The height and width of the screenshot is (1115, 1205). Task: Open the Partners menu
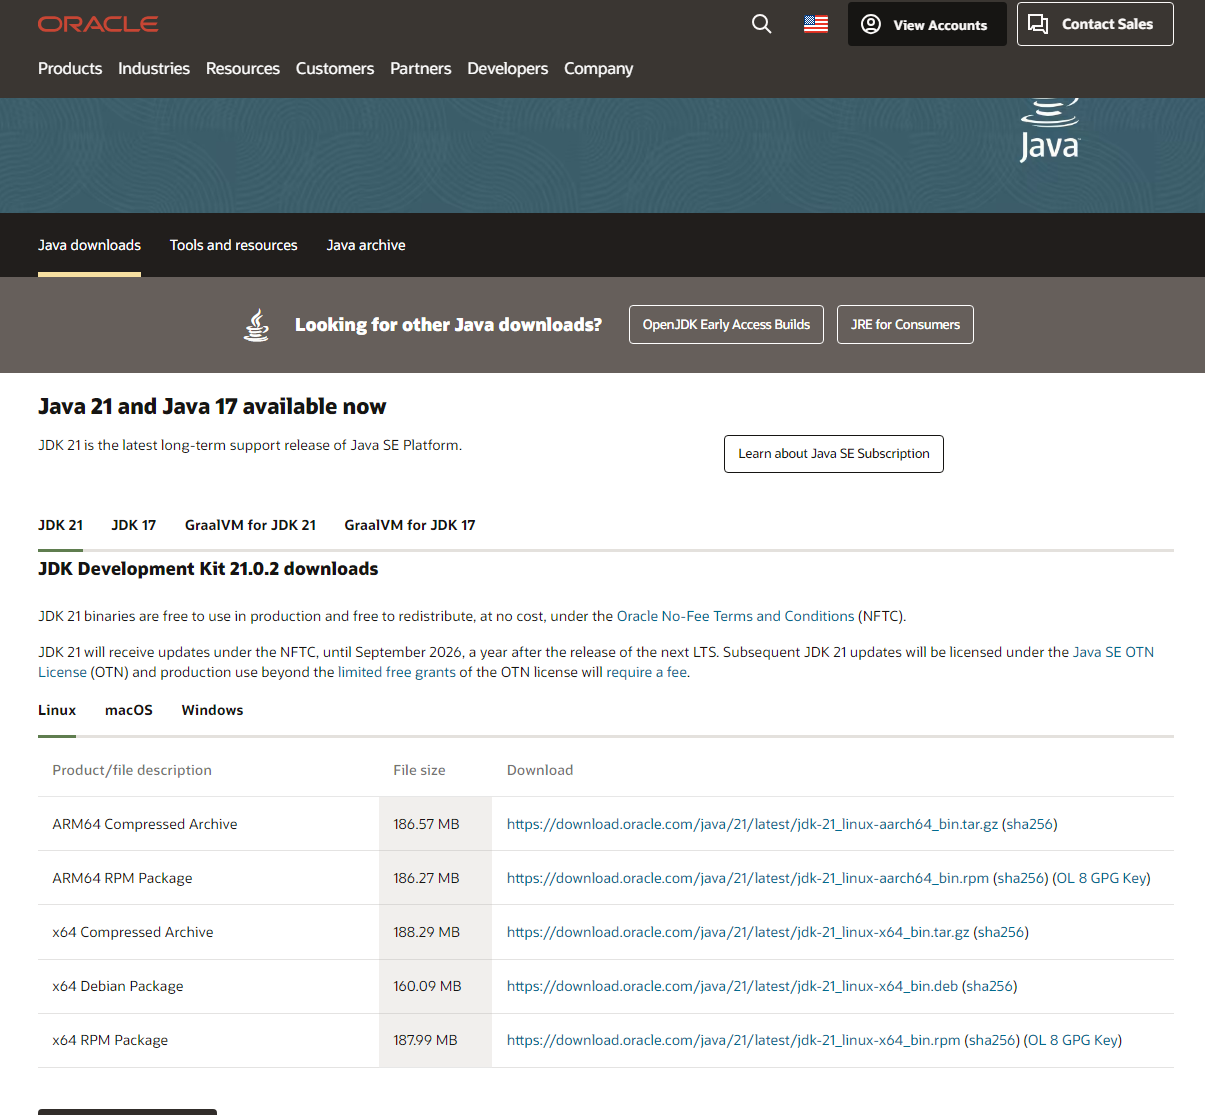(x=421, y=68)
